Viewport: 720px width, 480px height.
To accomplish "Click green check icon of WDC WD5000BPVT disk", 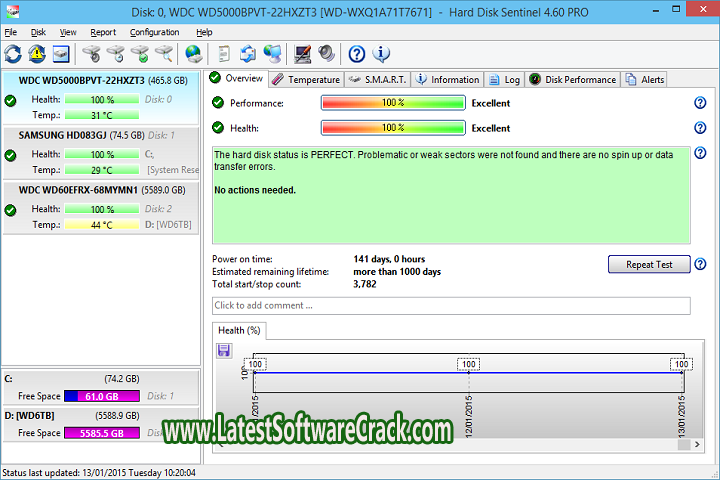I will (11, 101).
